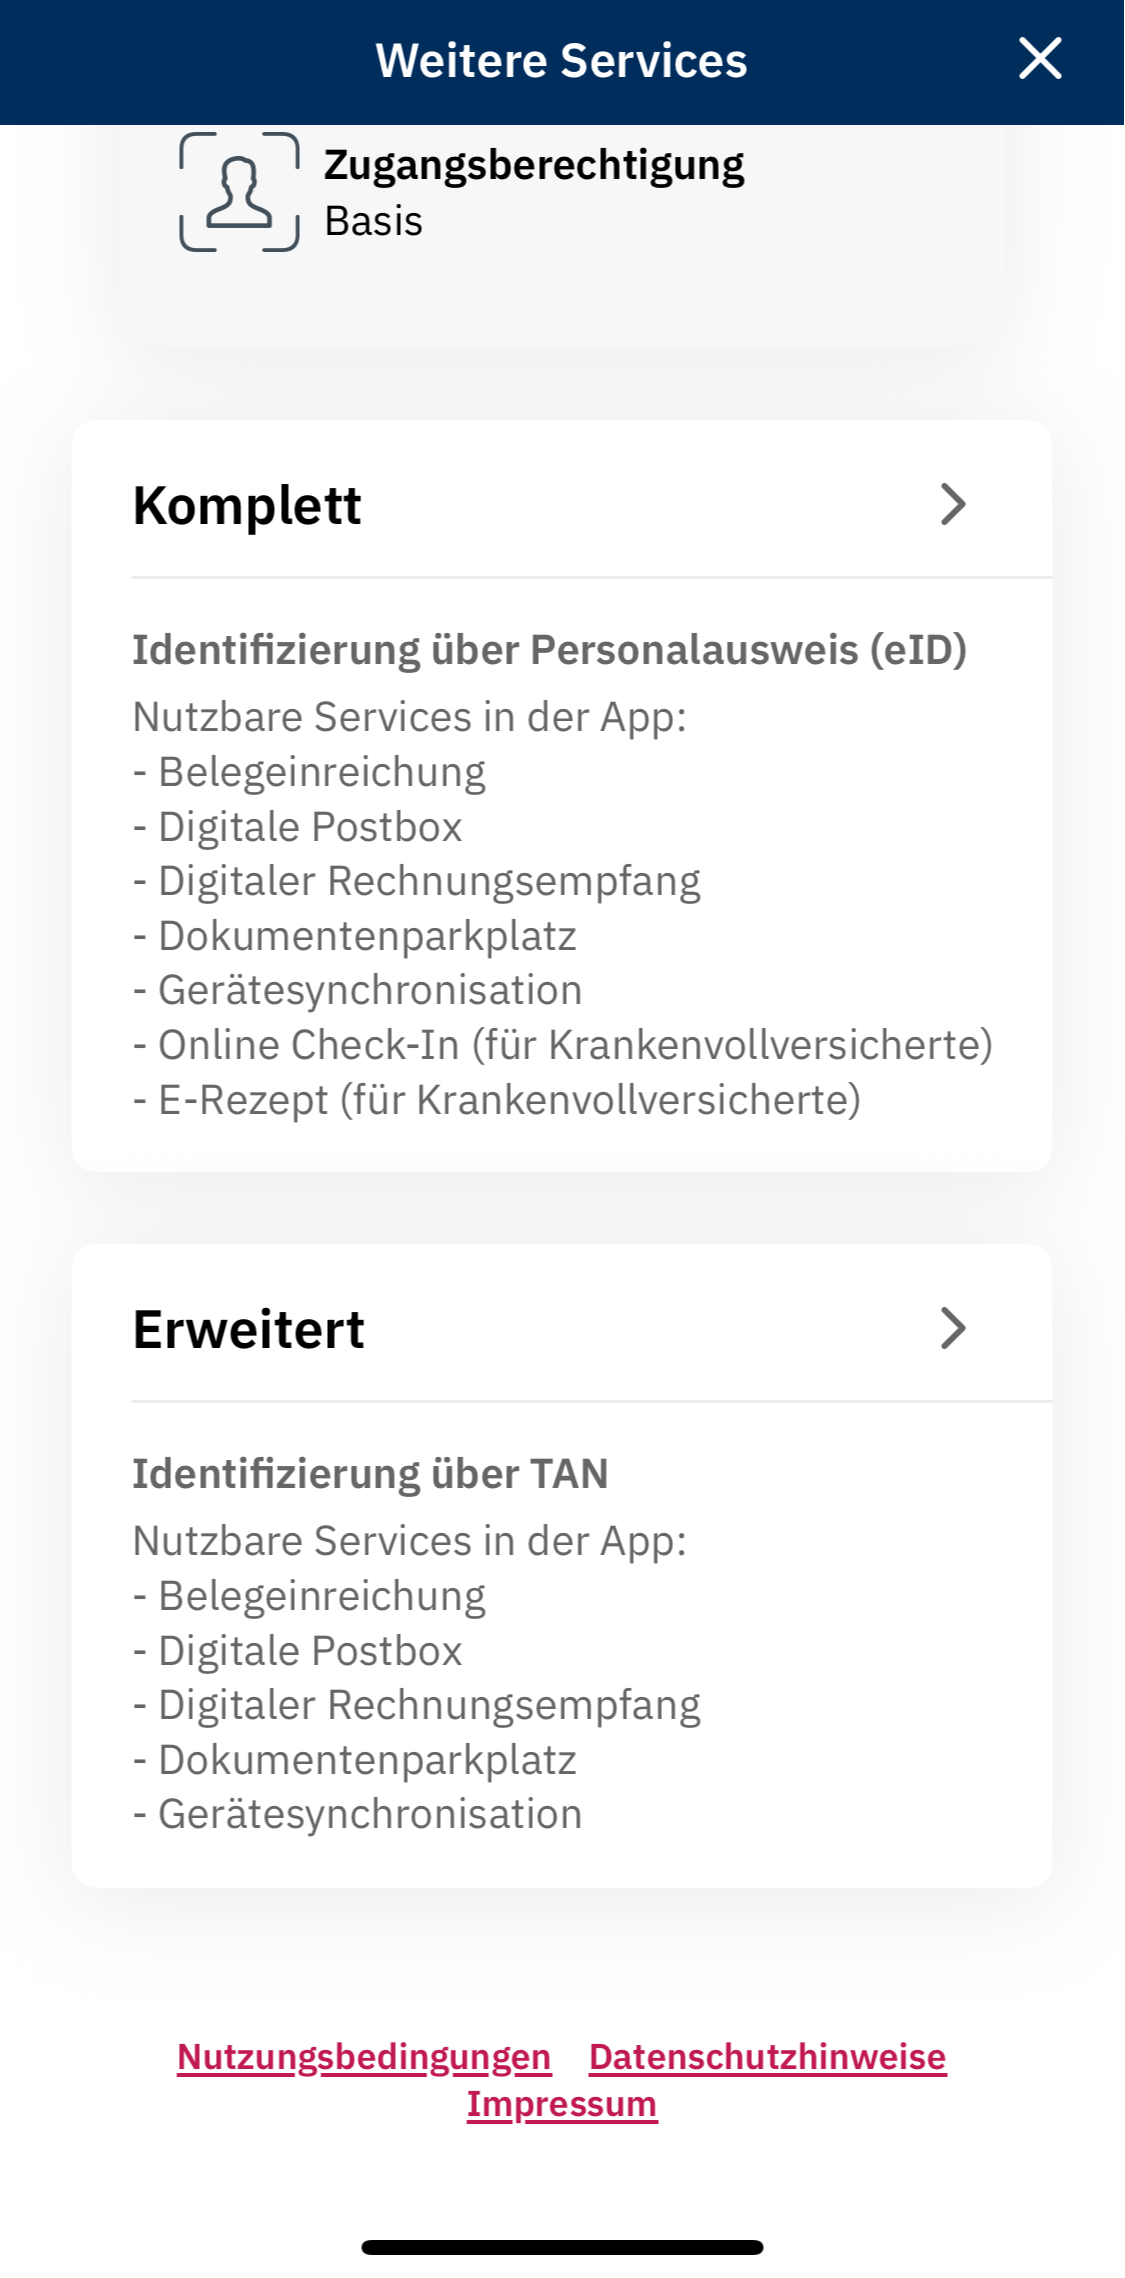Tap the home indicator bar
This screenshot has width=1125, height=2278.
[x=562, y=2247]
